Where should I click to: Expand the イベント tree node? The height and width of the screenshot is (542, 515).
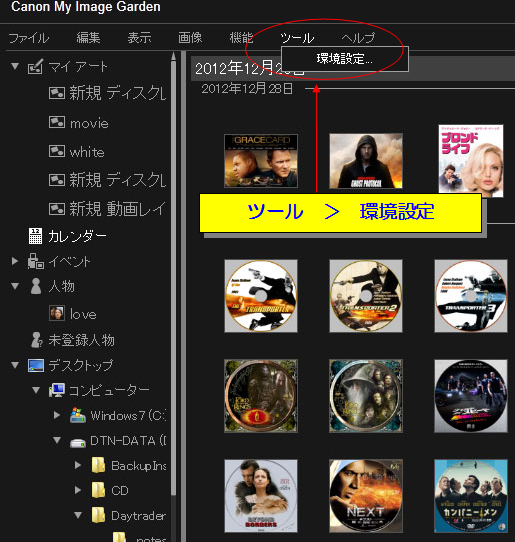pos(15,261)
